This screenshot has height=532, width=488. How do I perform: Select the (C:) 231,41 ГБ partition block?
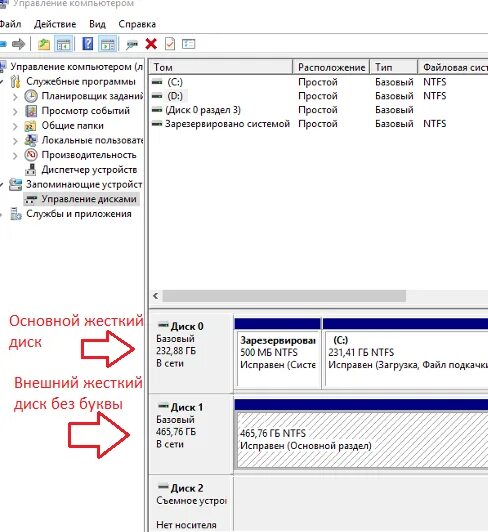(x=406, y=353)
